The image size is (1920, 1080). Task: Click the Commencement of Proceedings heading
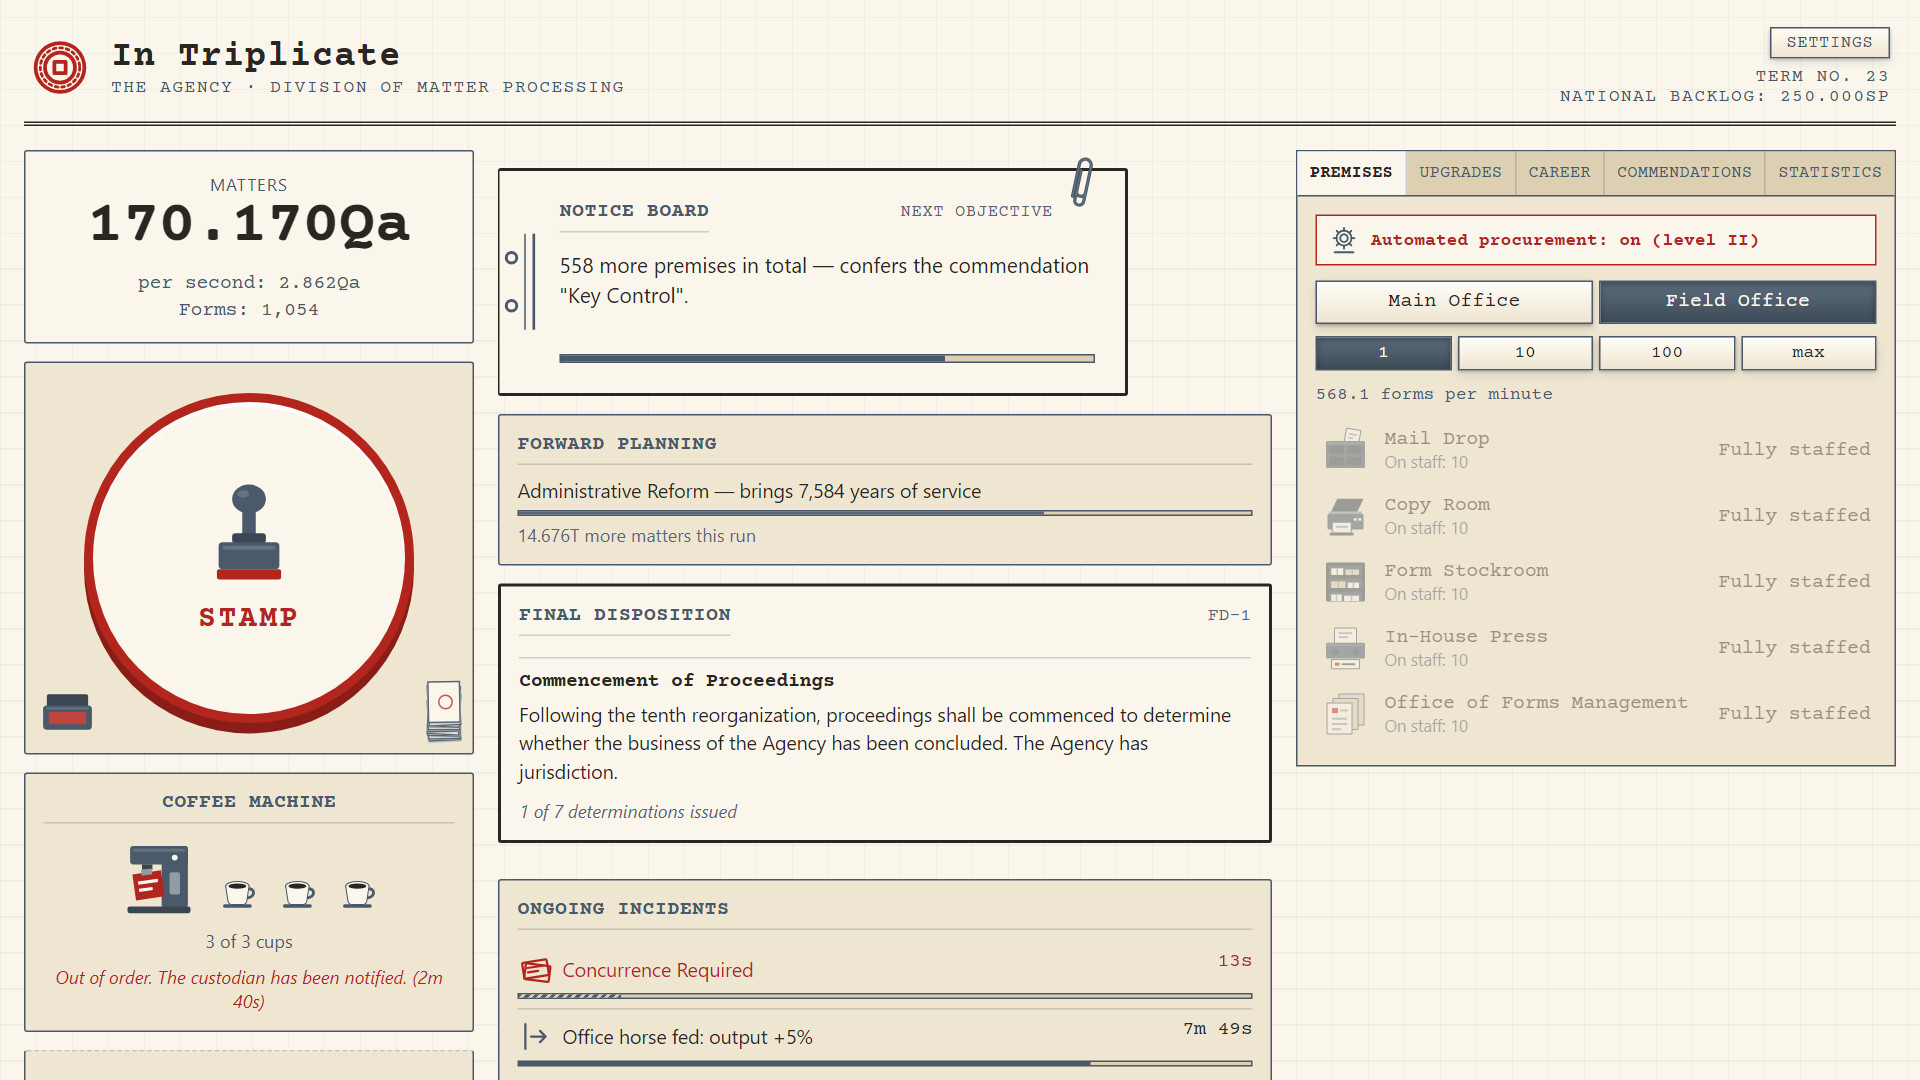pyautogui.click(x=676, y=680)
